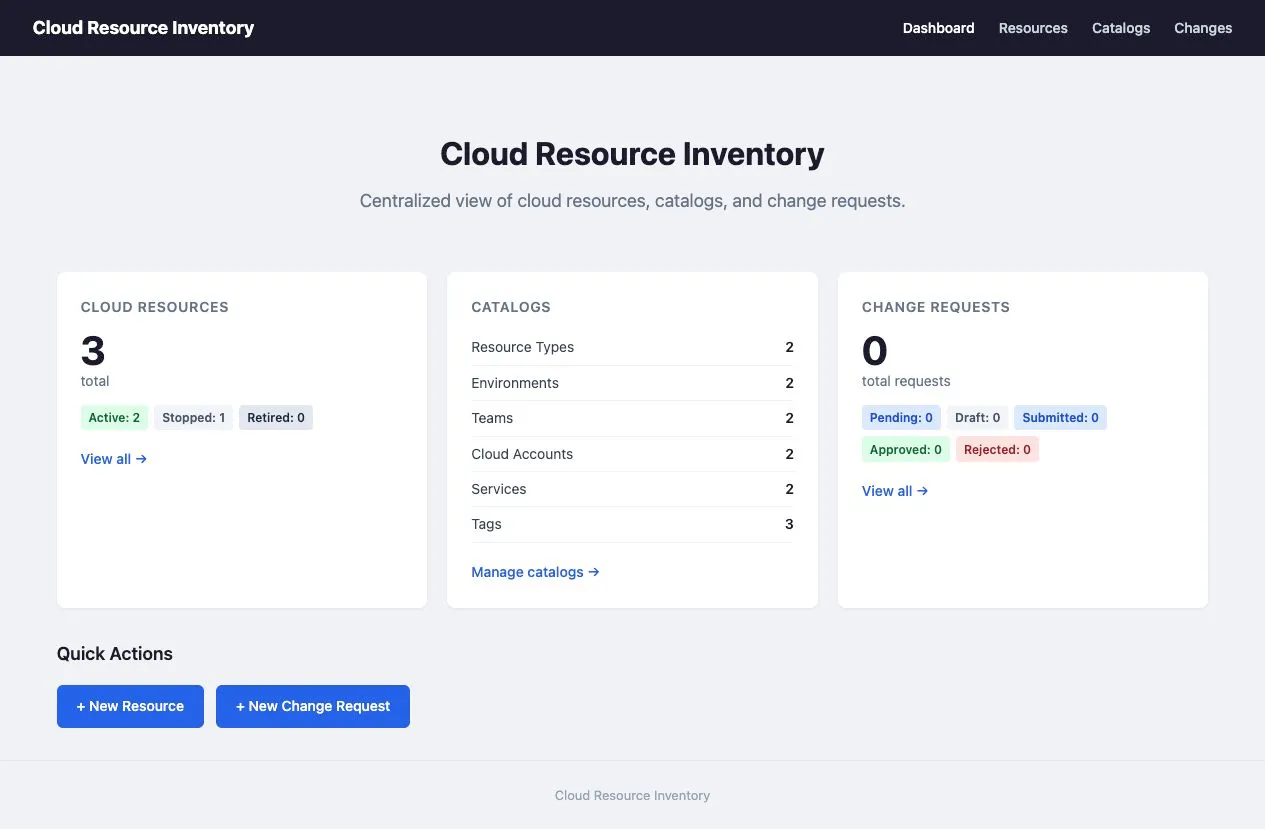Click the Rejected: 0 badge
The image size is (1265, 829).
coord(997,450)
